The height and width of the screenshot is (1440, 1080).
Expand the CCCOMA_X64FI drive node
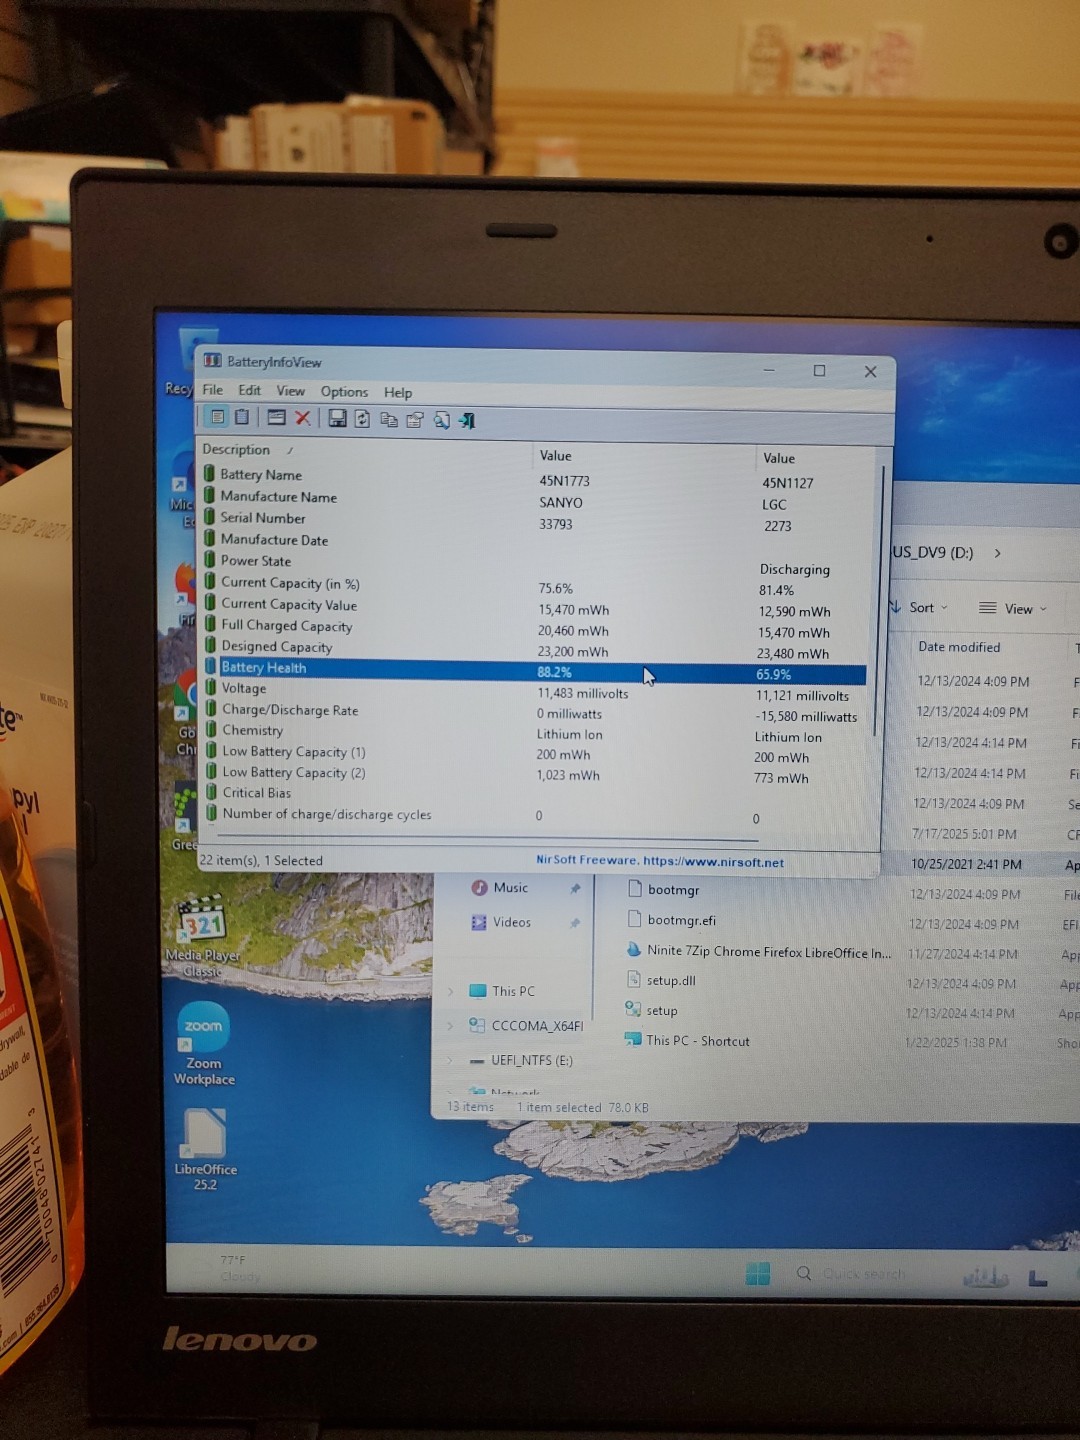point(450,1026)
